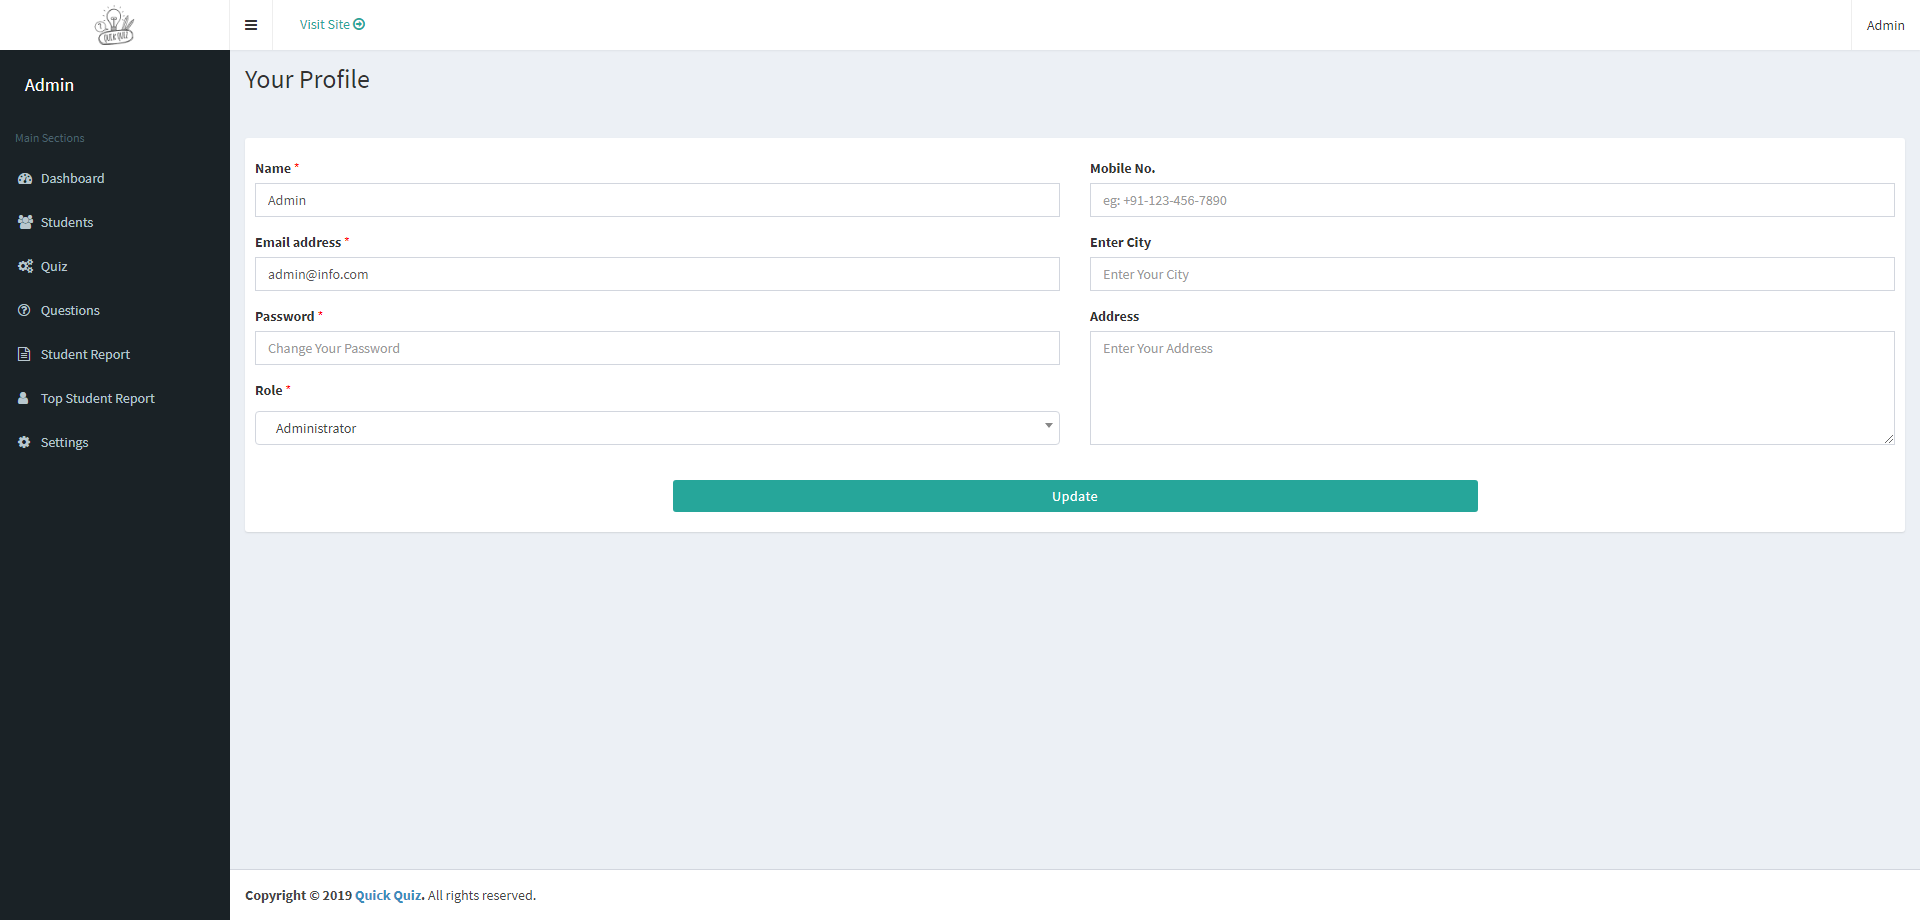Click the Visit Site arrow icon
The height and width of the screenshot is (920, 1920).
tap(360, 24)
